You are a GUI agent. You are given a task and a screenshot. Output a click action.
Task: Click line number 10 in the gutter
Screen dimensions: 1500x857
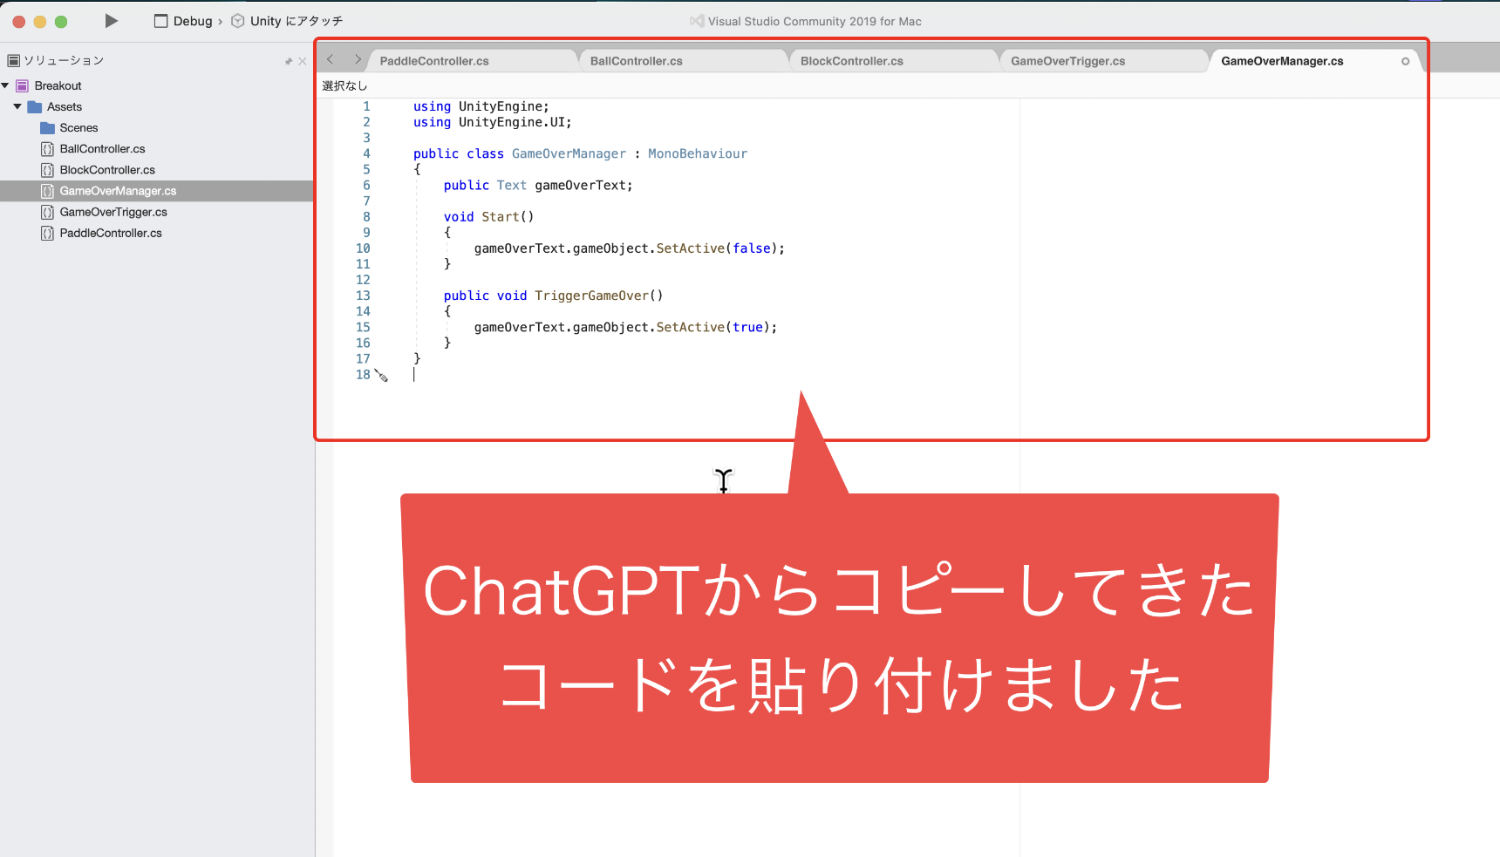363,248
